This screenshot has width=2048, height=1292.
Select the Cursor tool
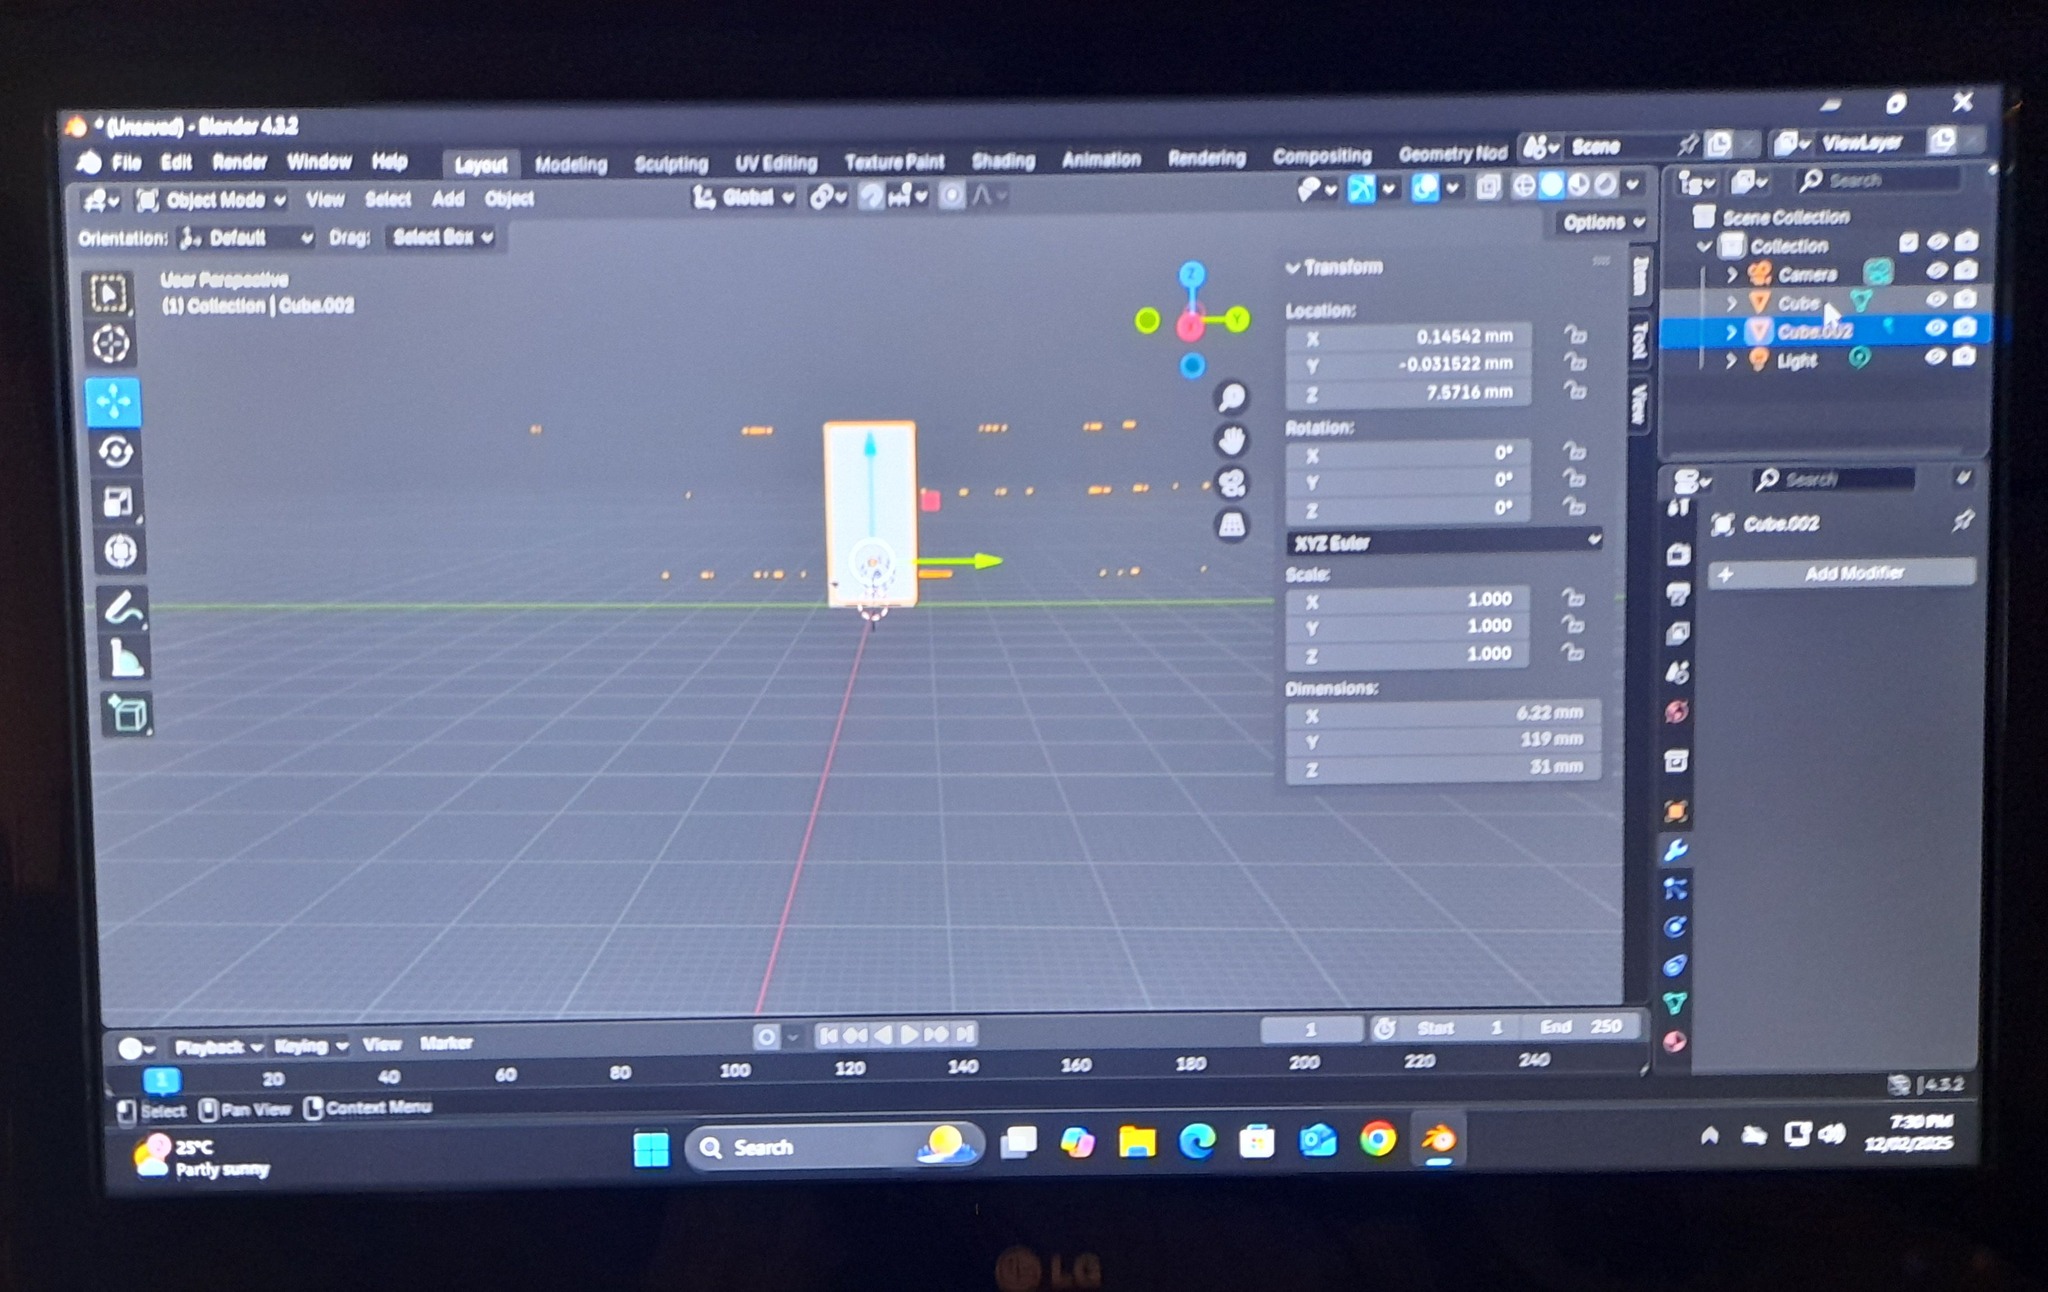click(x=110, y=344)
